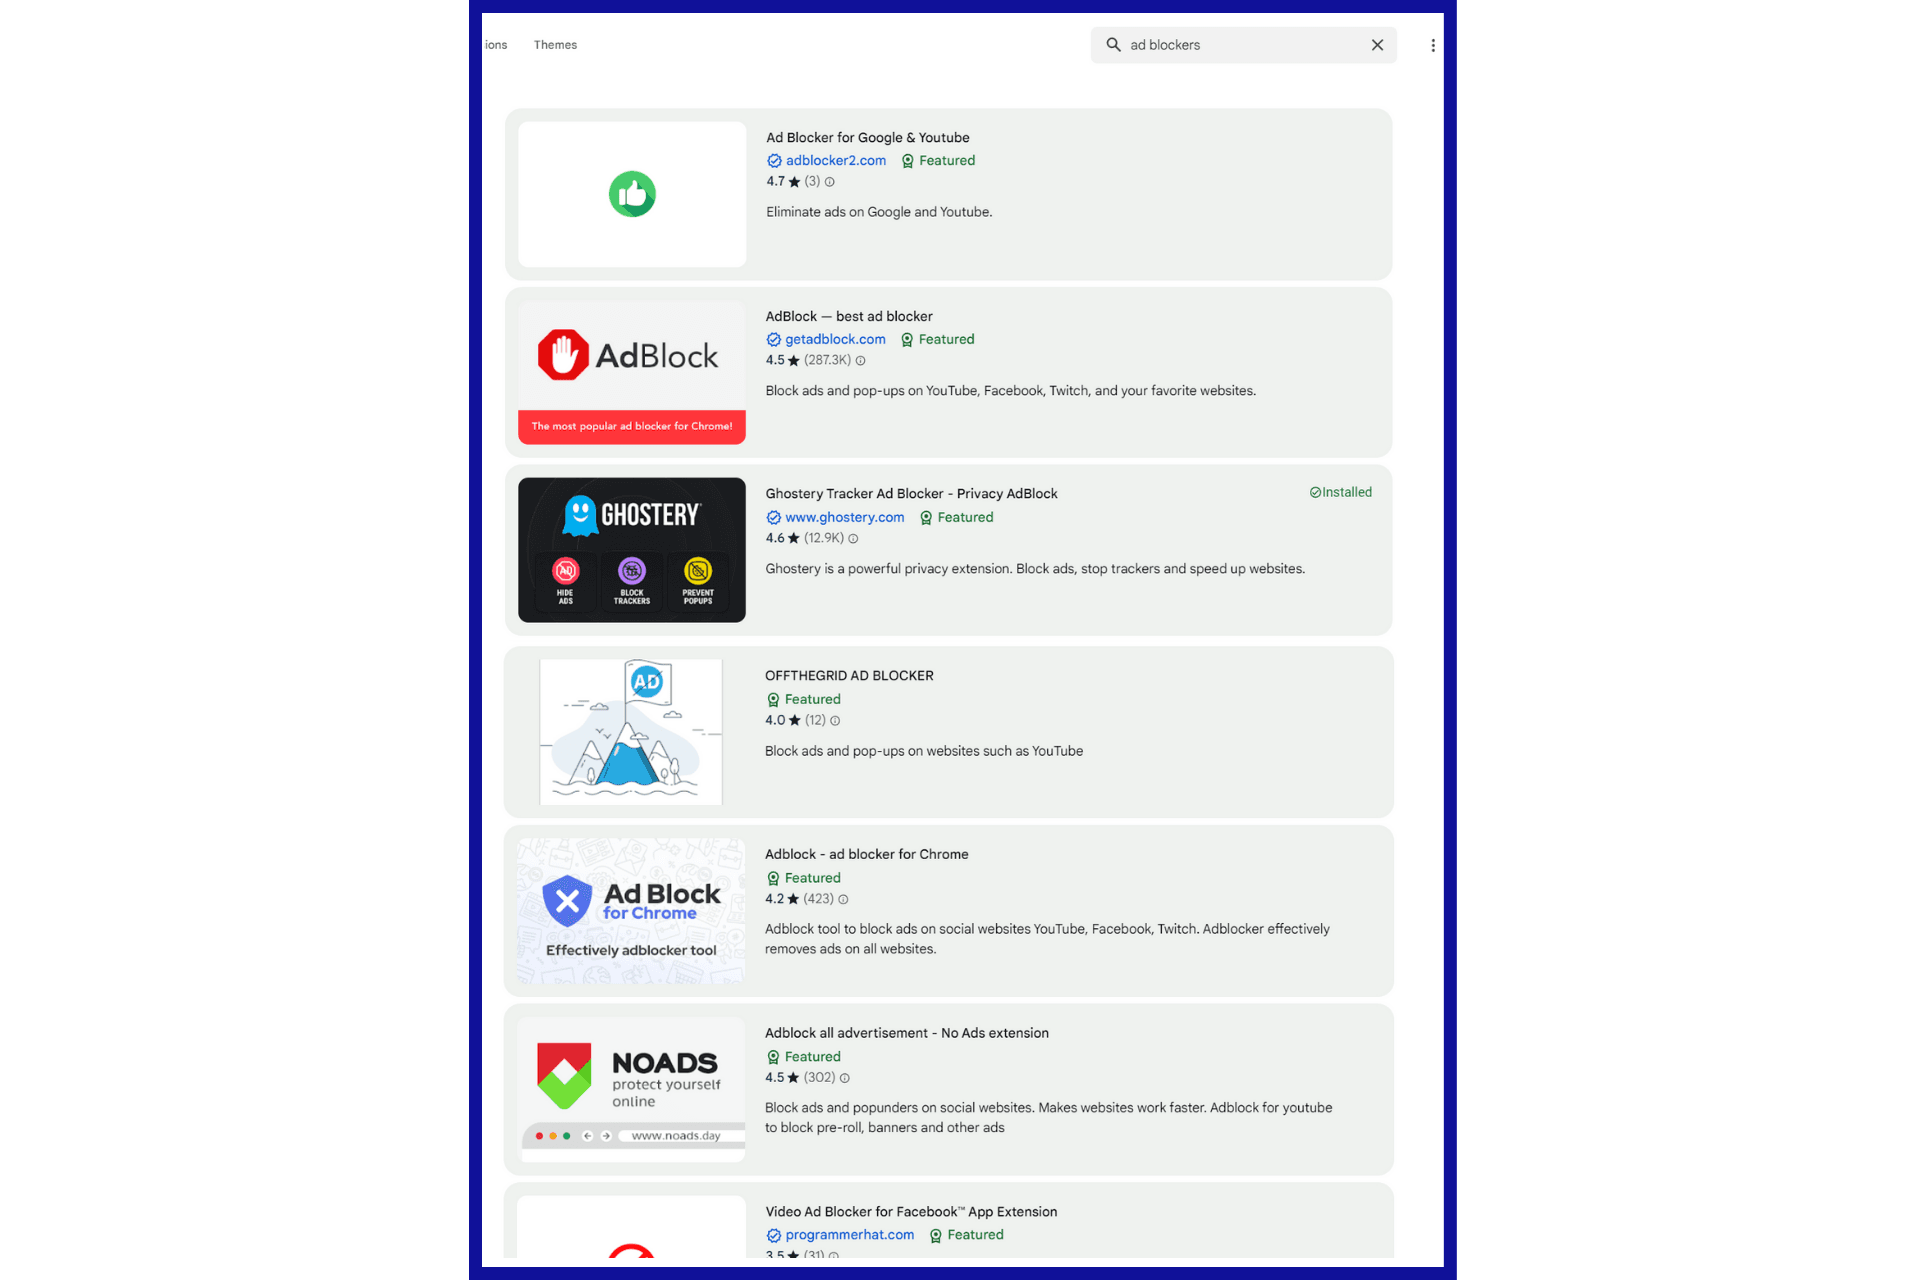Click the Installed label on Ghostery result
The width and height of the screenshot is (1920, 1280).
(1340, 492)
